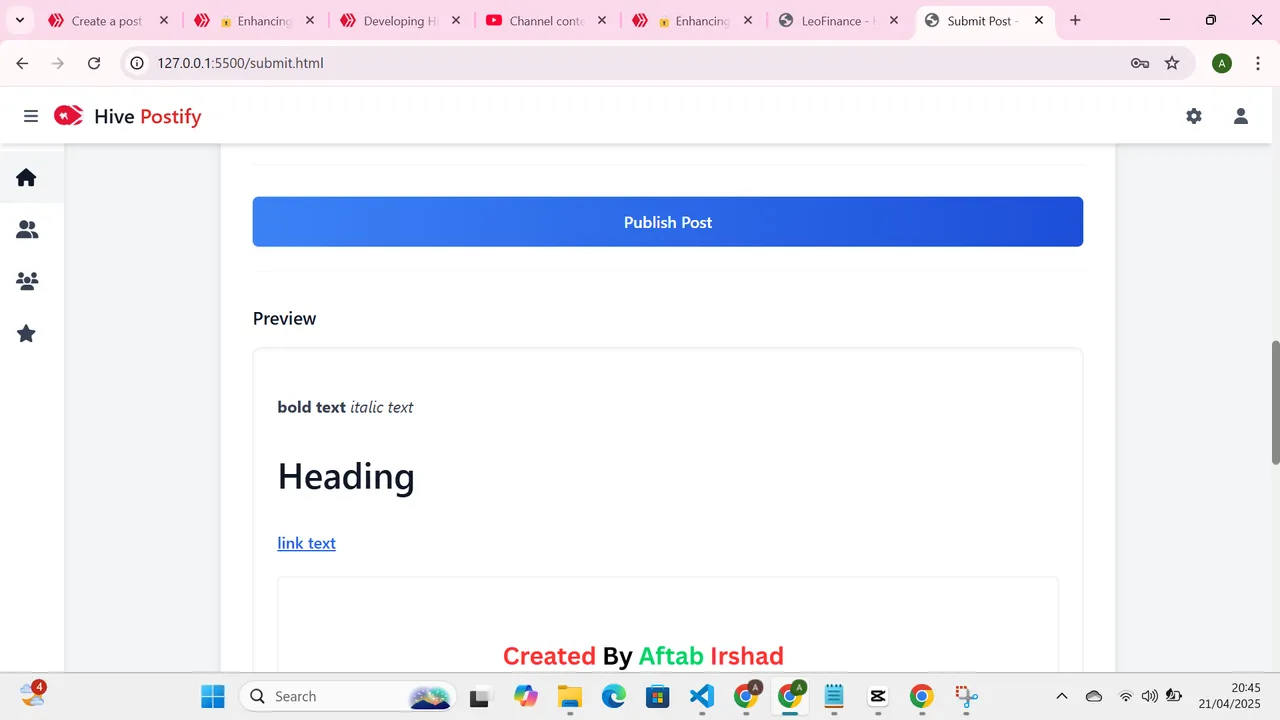Open settings via the gear icon
The image size is (1280, 720).
point(1194,116)
